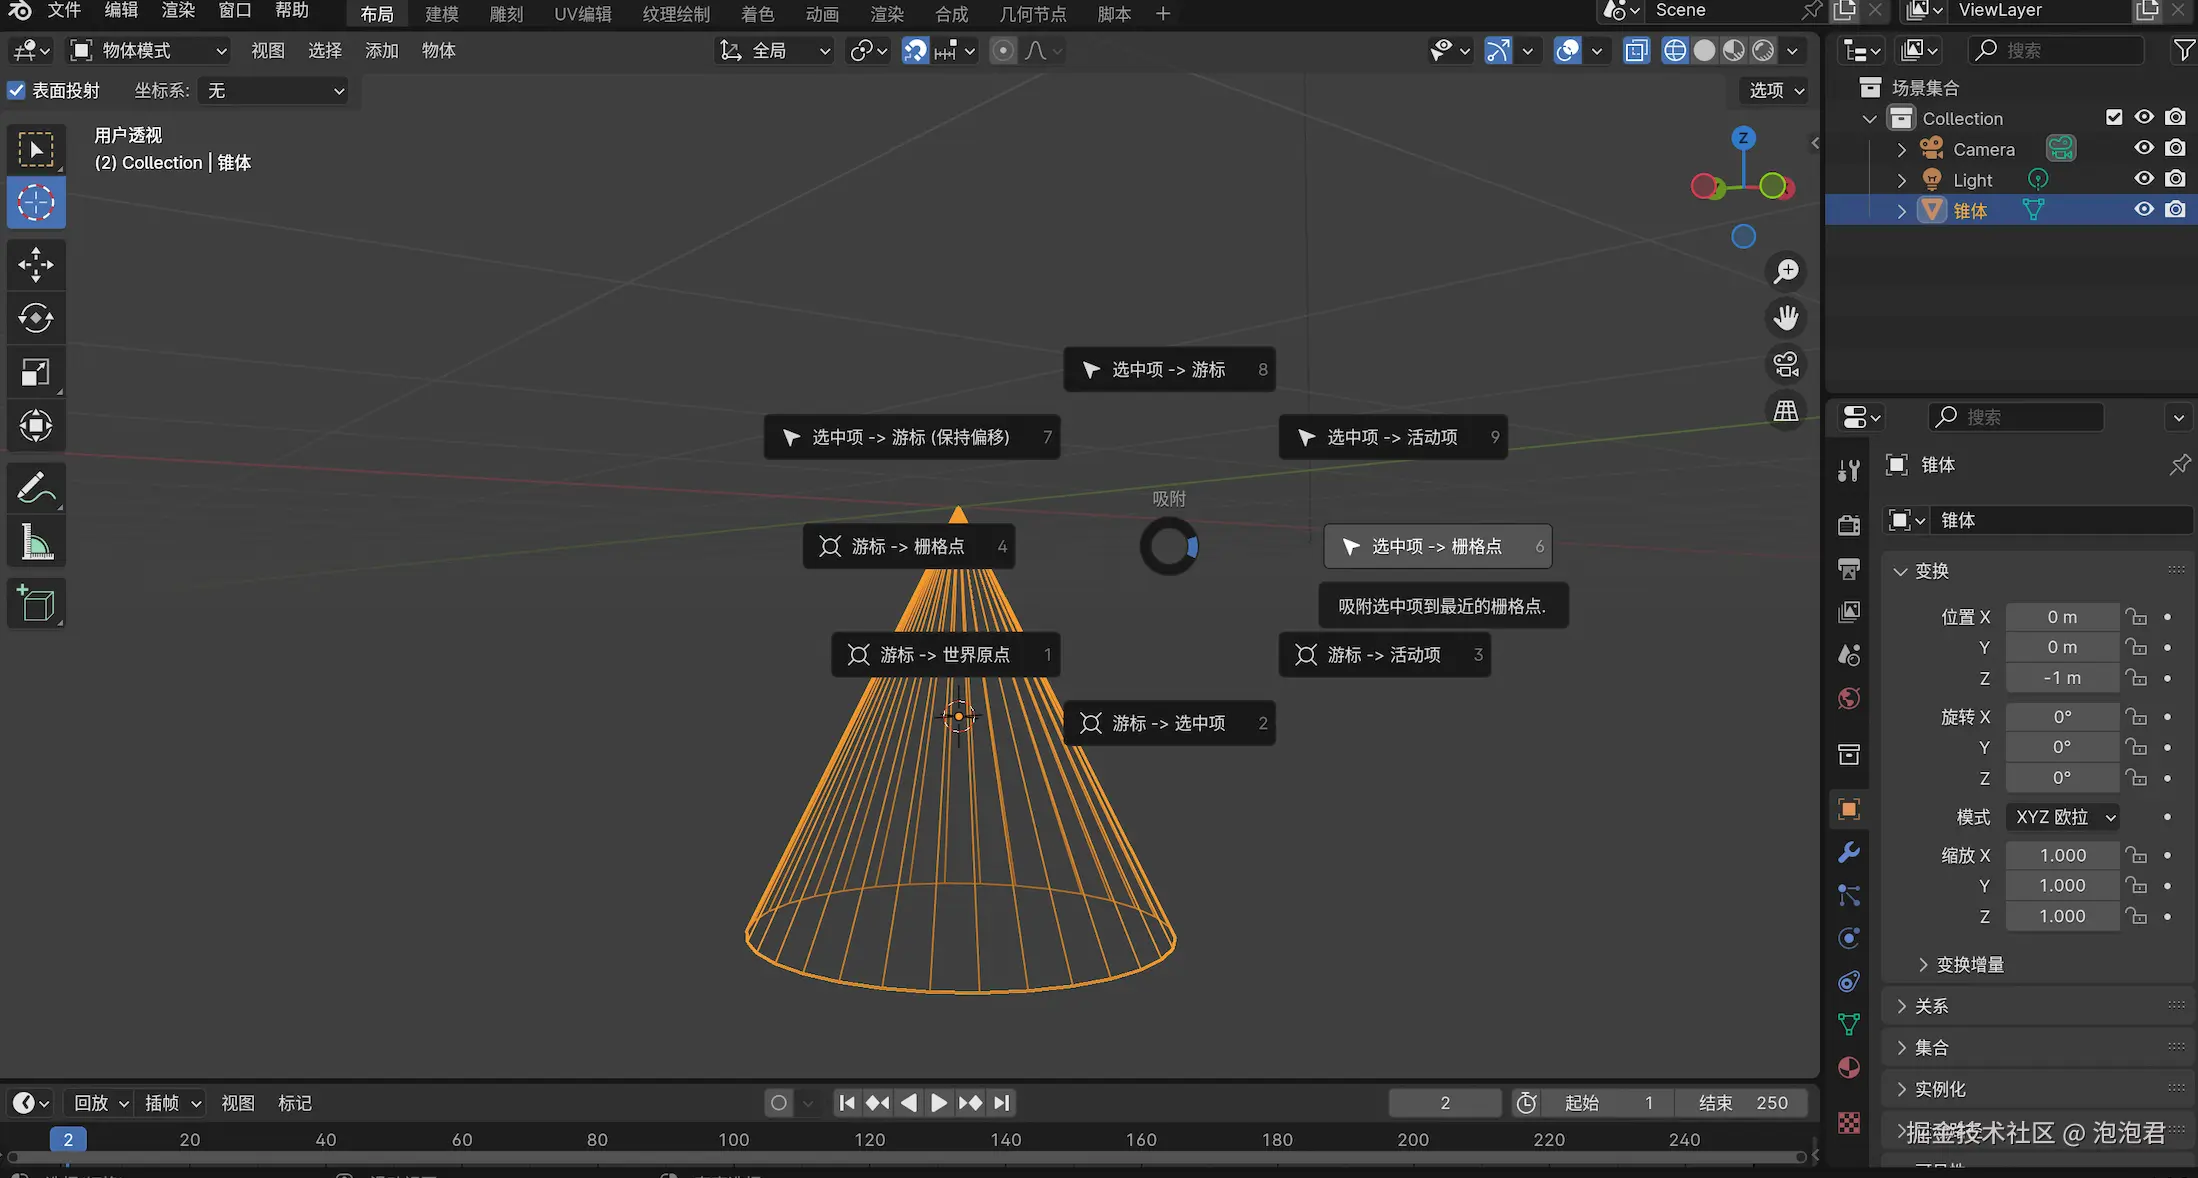Viewport: 2198px width, 1178px height.
Task: Click the viewport zoom magnifier icon
Action: pos(1786,271)
